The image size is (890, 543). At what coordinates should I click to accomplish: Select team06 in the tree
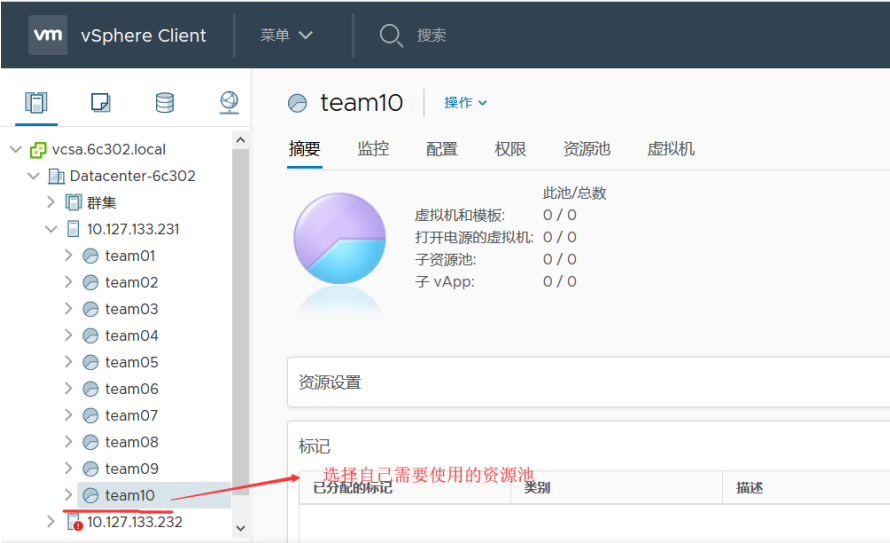[x=132, y=389]
